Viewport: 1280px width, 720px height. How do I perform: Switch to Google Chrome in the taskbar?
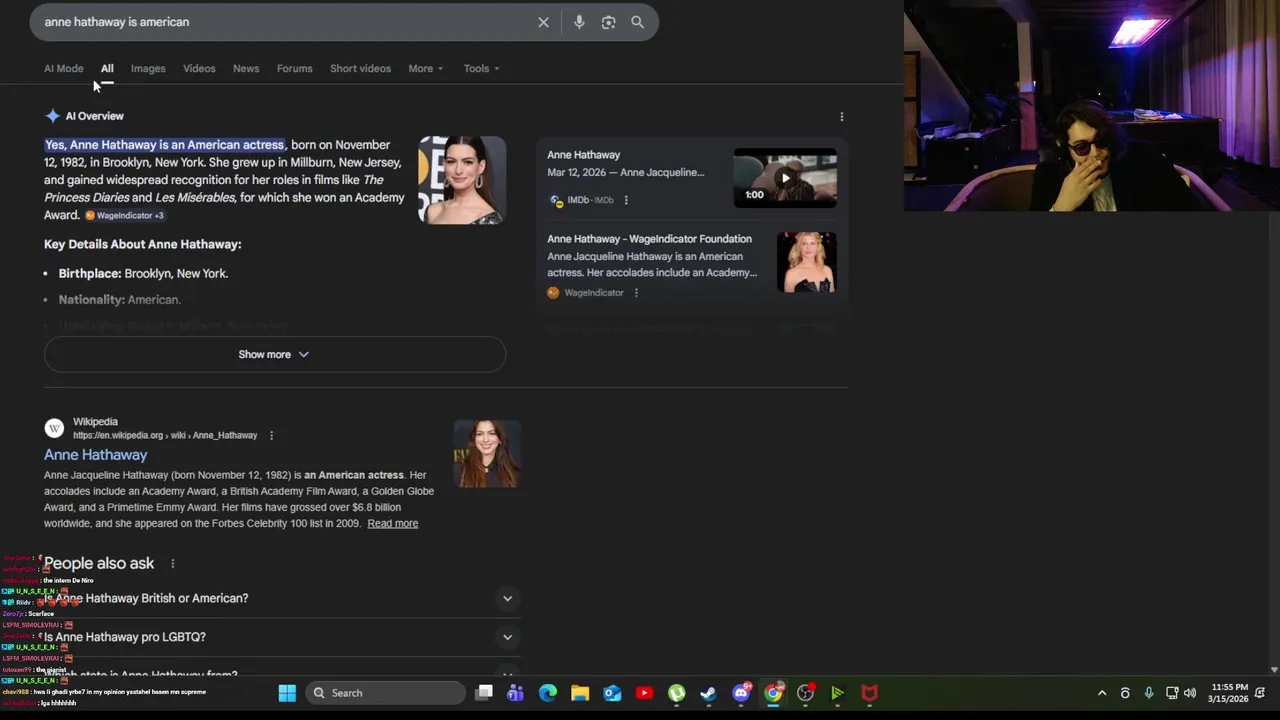[773, 693]
